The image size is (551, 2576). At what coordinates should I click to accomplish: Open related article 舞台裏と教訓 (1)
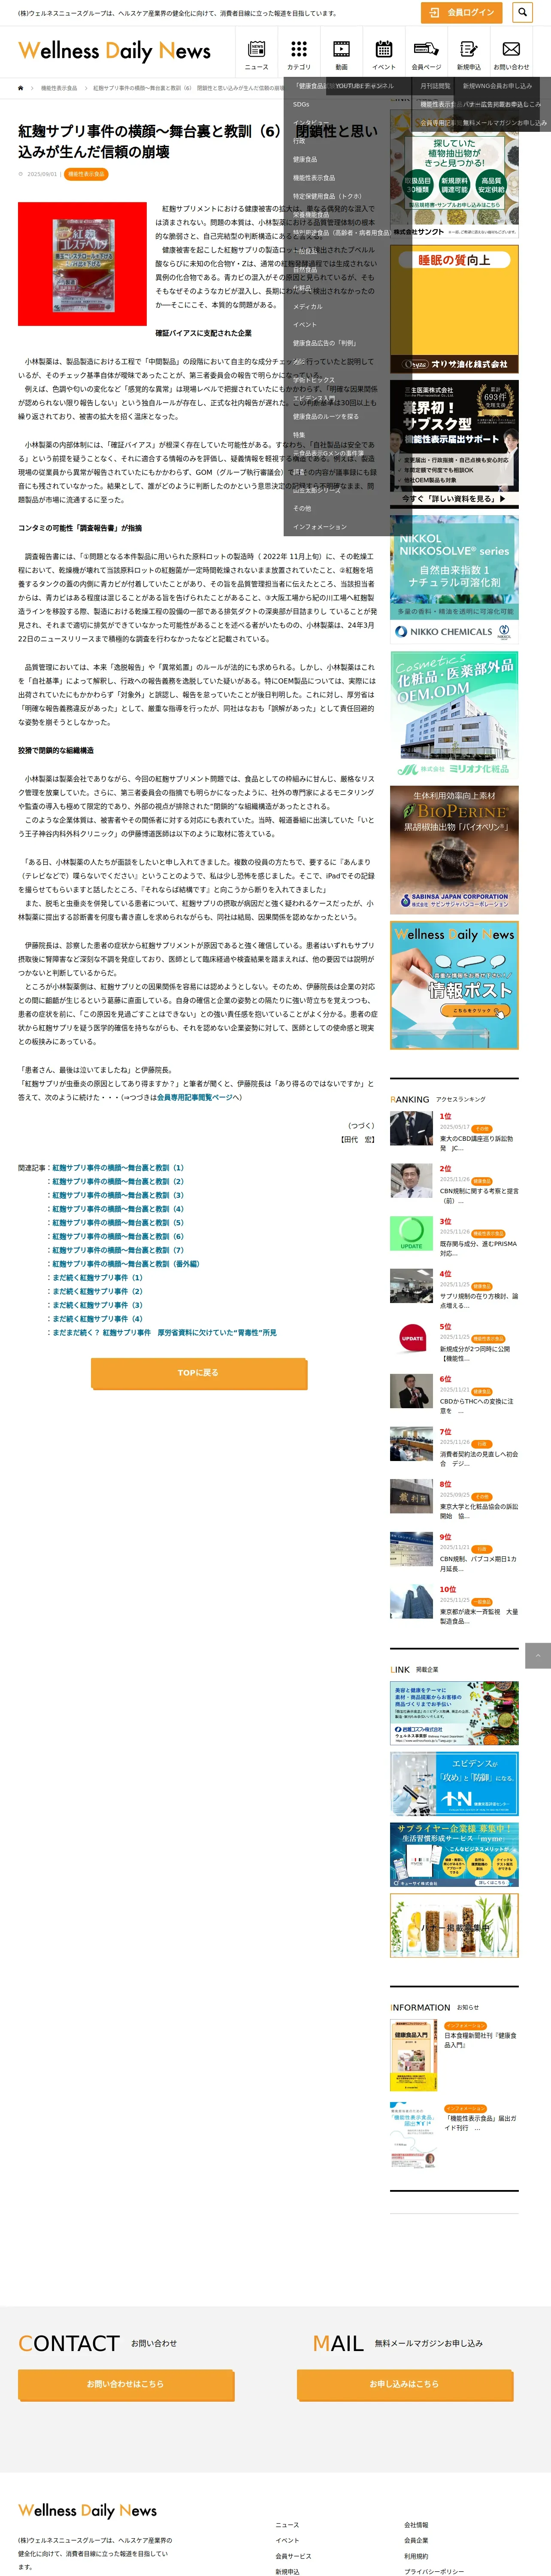(x=118, y=1168)
